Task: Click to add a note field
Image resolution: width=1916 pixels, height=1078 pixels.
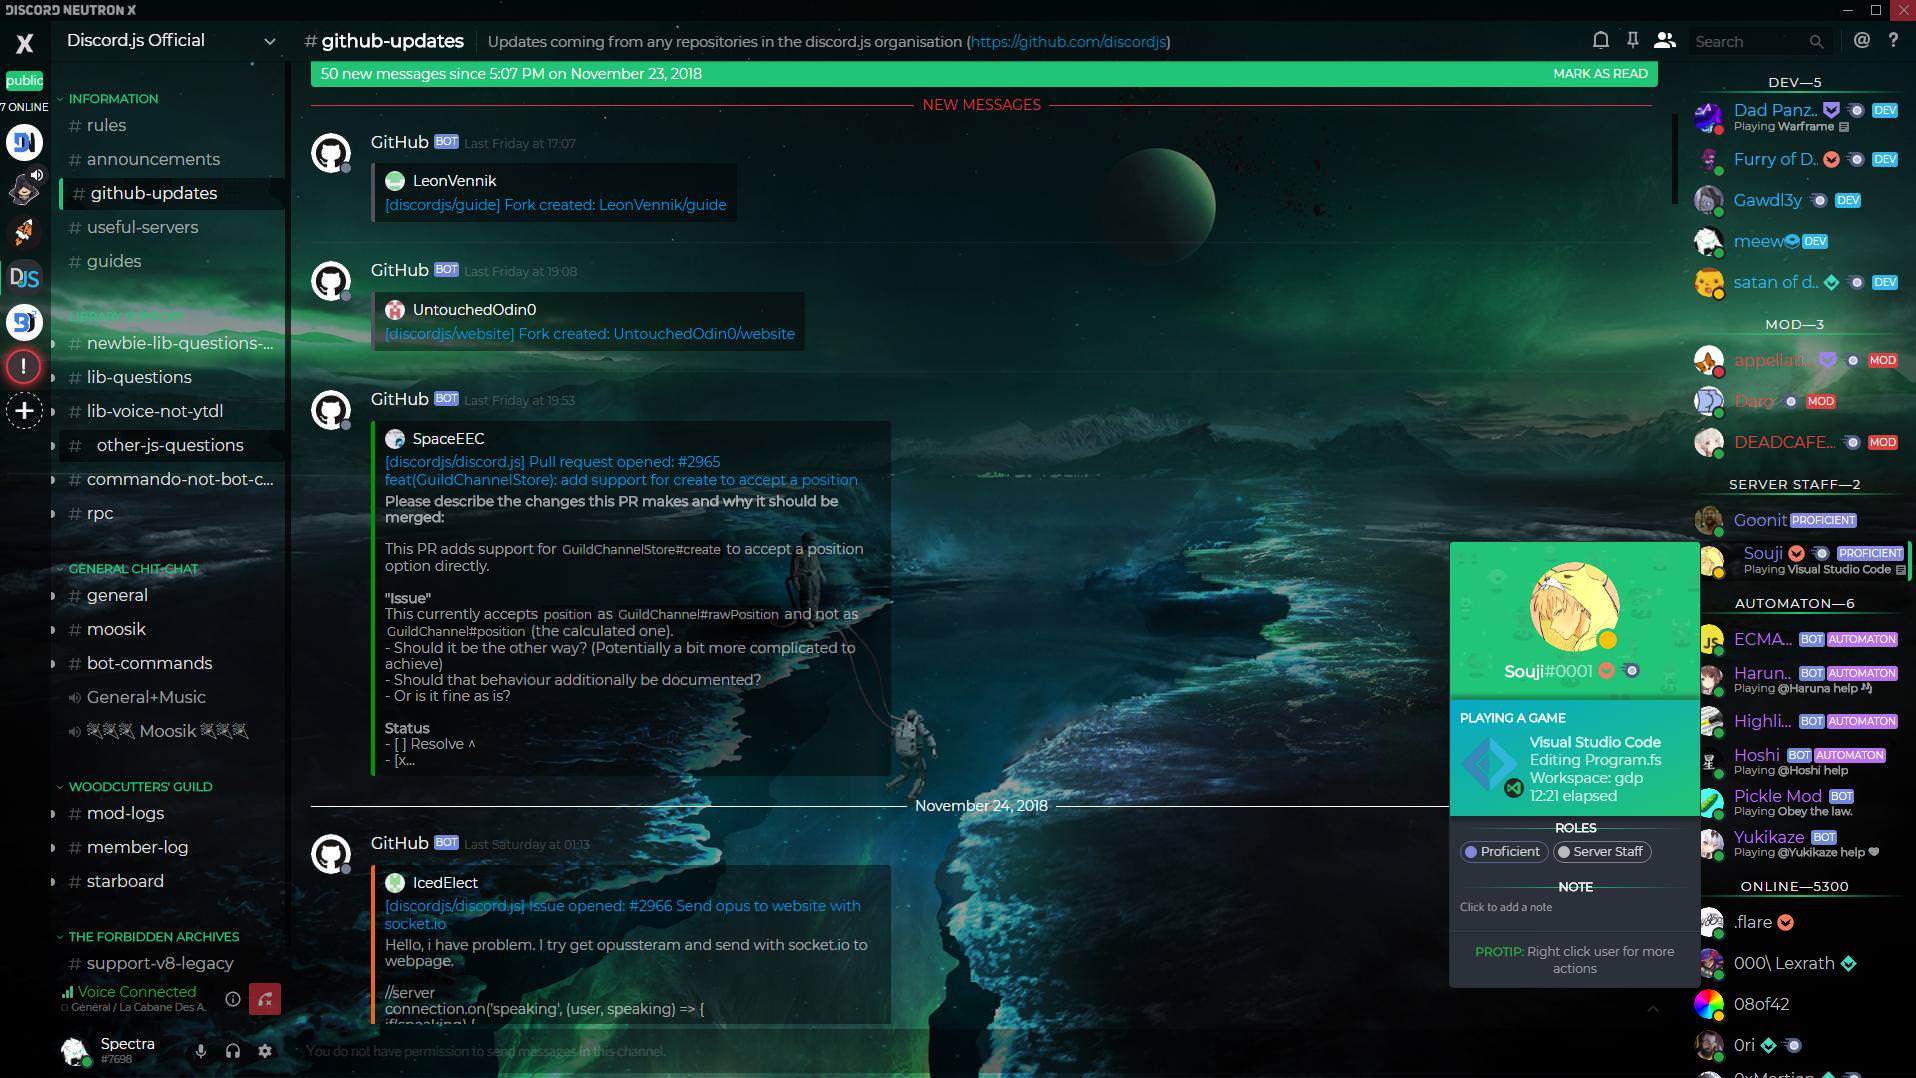Action: click(1575, 907)
